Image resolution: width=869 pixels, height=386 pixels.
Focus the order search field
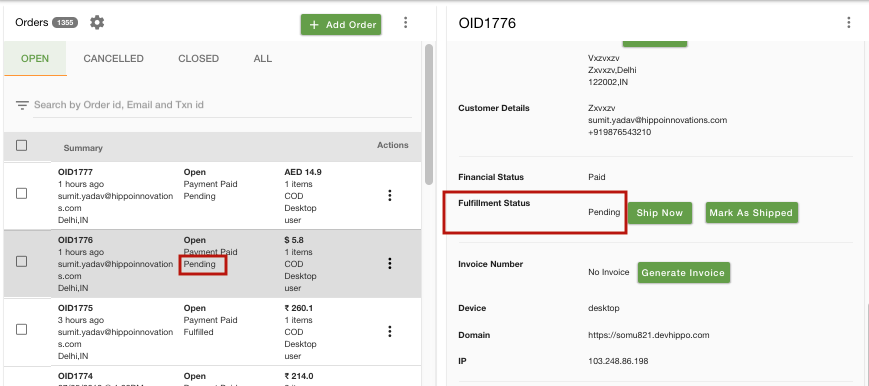click(222, 105)
